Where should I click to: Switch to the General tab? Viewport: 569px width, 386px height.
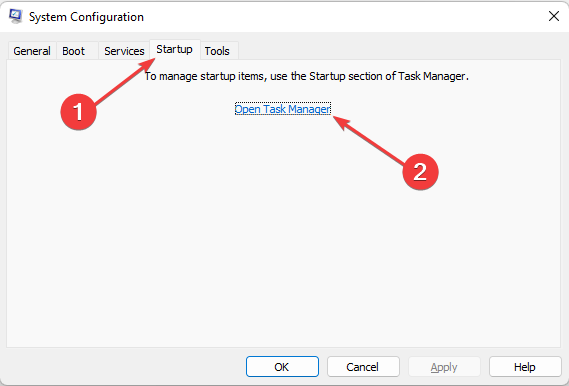(32, 51)
